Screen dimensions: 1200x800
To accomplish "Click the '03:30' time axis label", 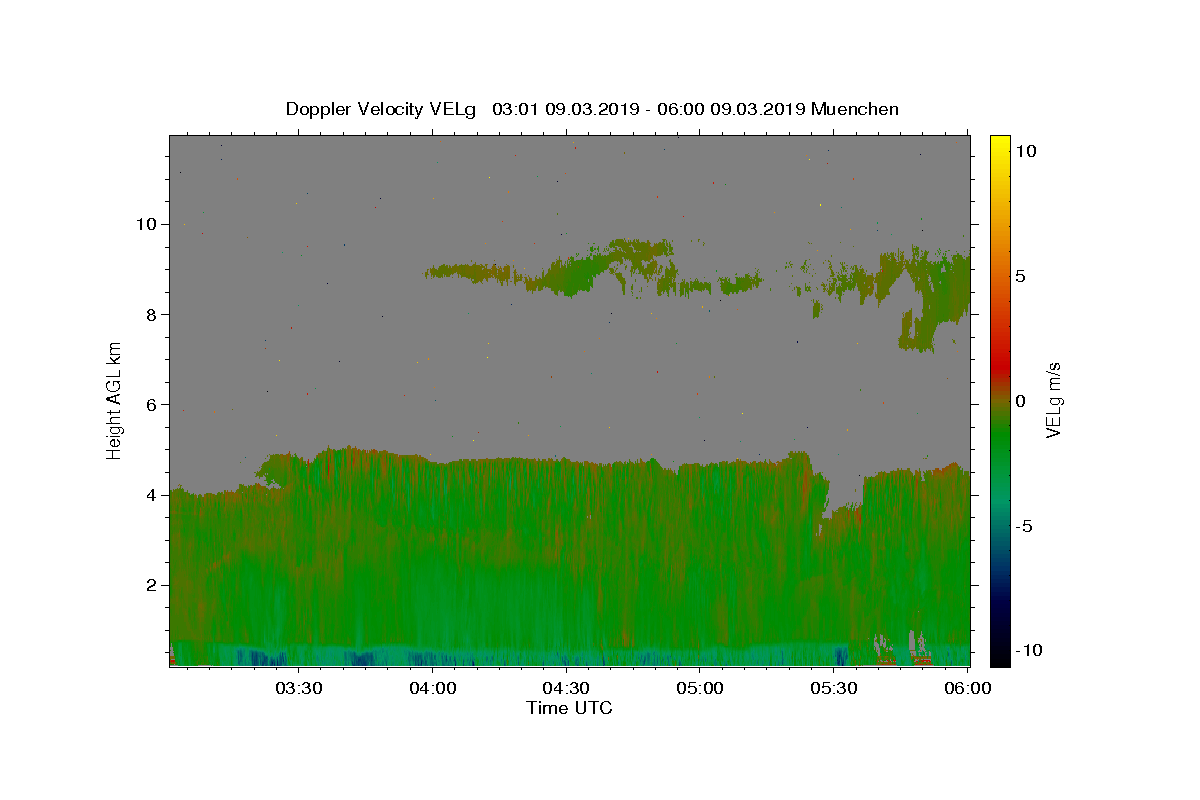I will pyautogui.click(x=299, y=688).
